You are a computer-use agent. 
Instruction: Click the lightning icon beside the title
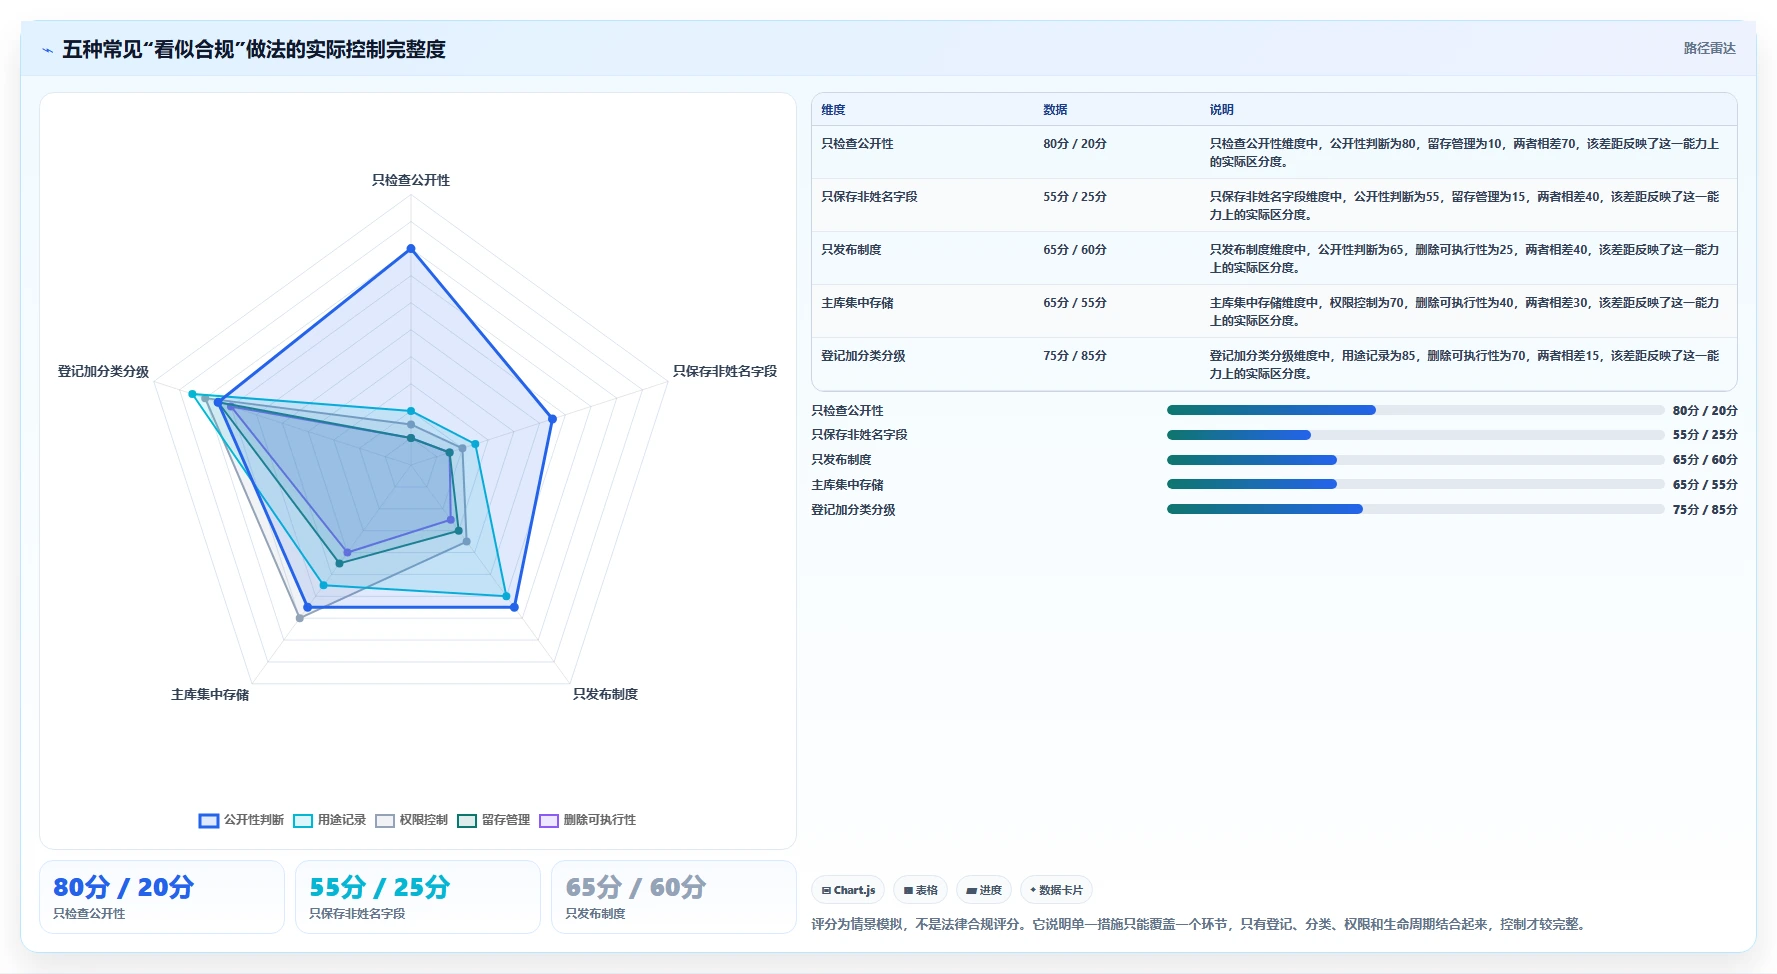coord(47,50)
